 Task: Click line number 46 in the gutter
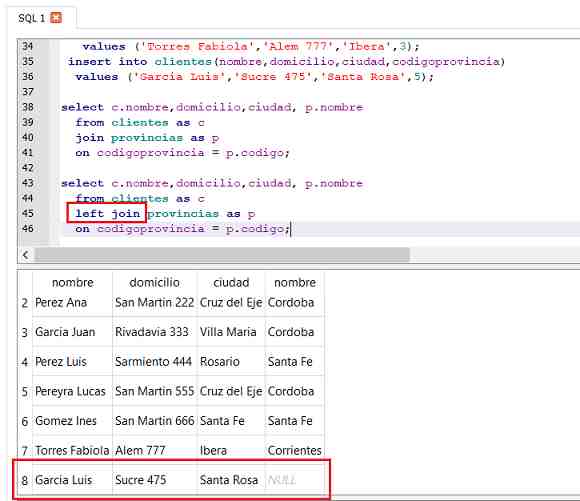28,229
